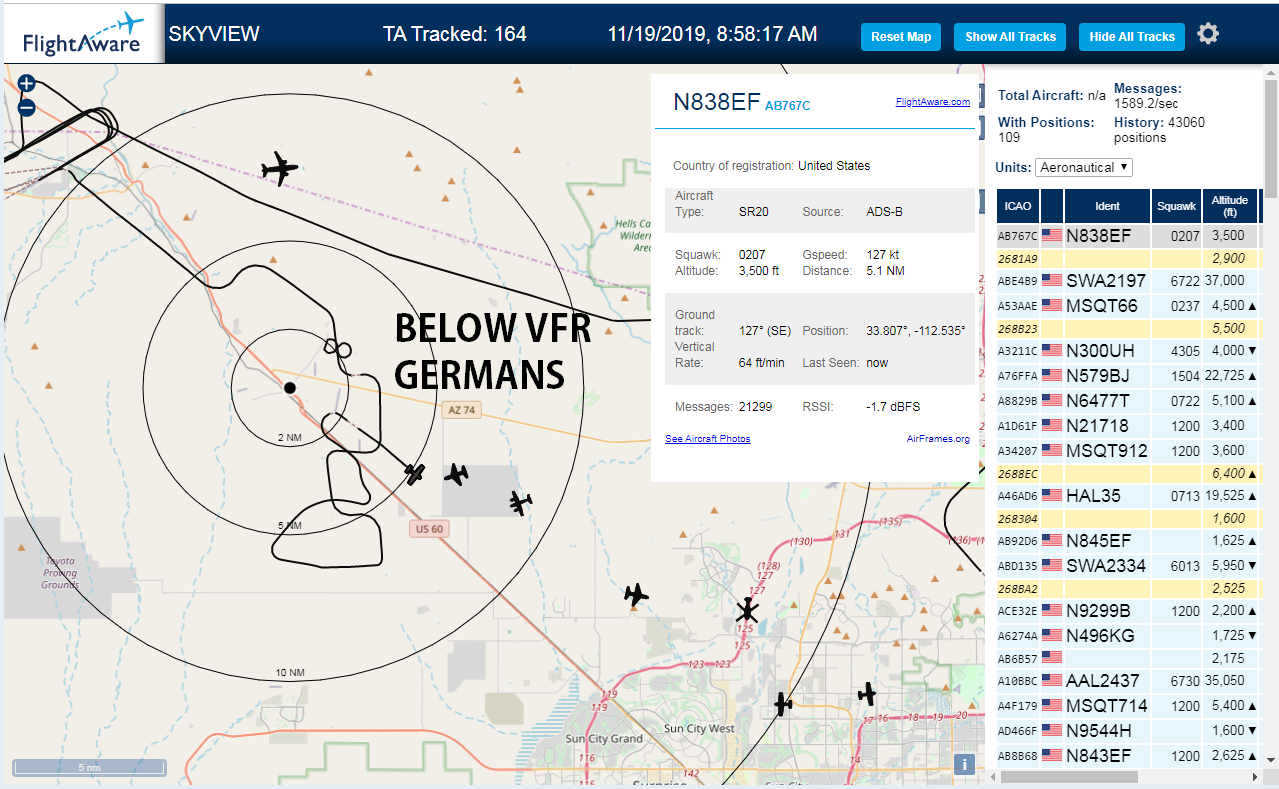Viewport: 1279px width, 789px height.
Task: Select the N9299B table row
Action: (x=1128, y=611)
